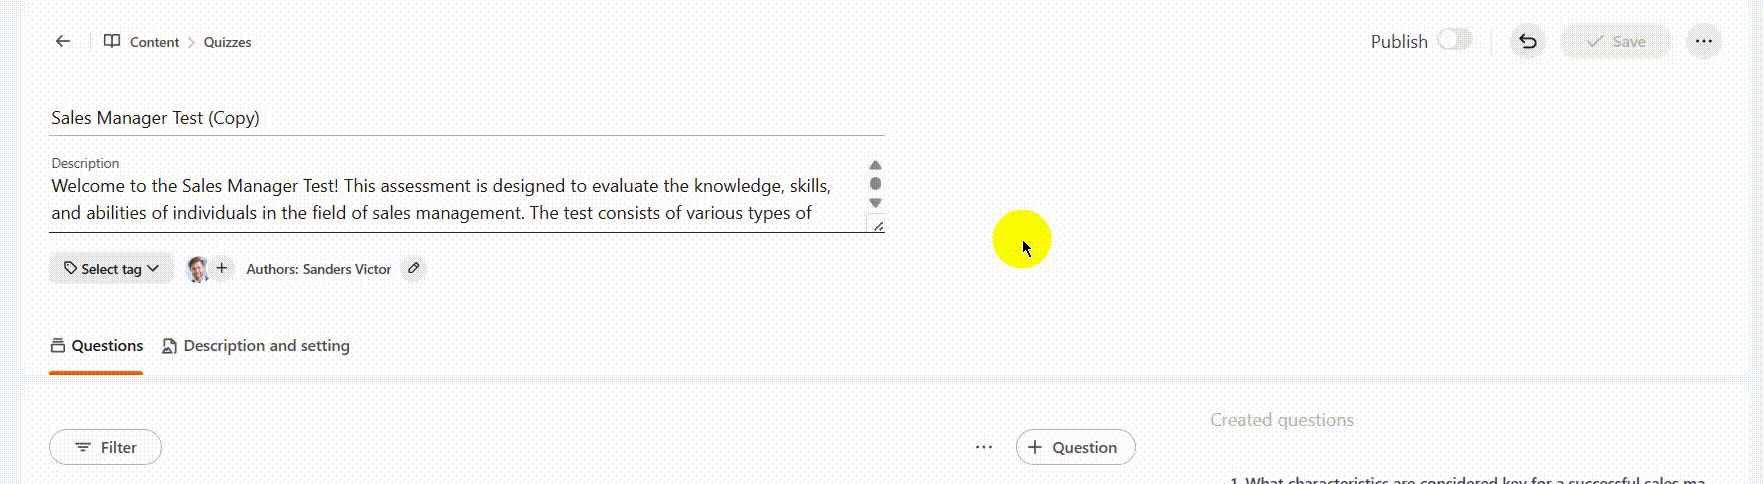Open the Select tag dropdown
The height and width of the screenshot is (484, 1764).
pyautogui.click(x=111, y=269)
